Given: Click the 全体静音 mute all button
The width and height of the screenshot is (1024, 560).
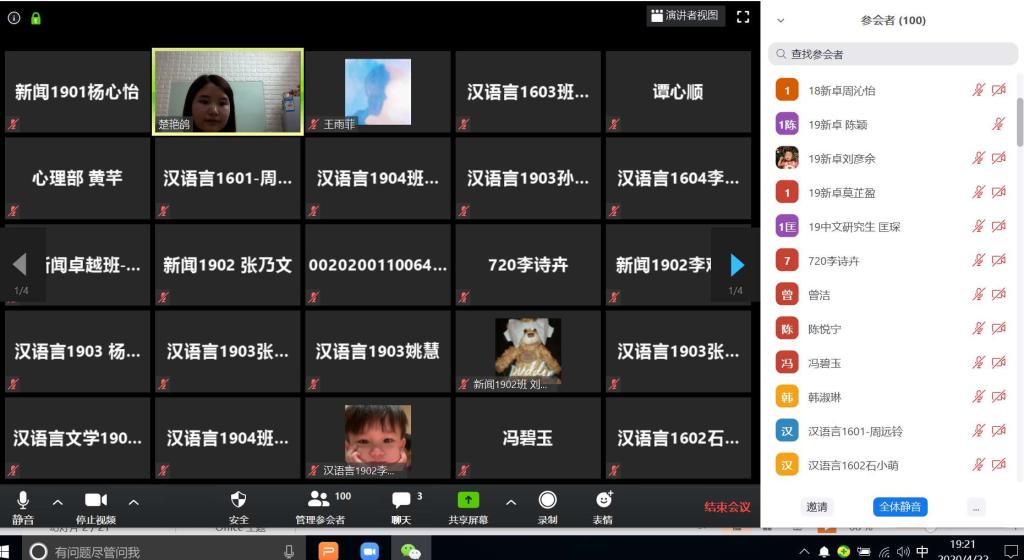Looking at the screenshot, I should click(900, 507).
